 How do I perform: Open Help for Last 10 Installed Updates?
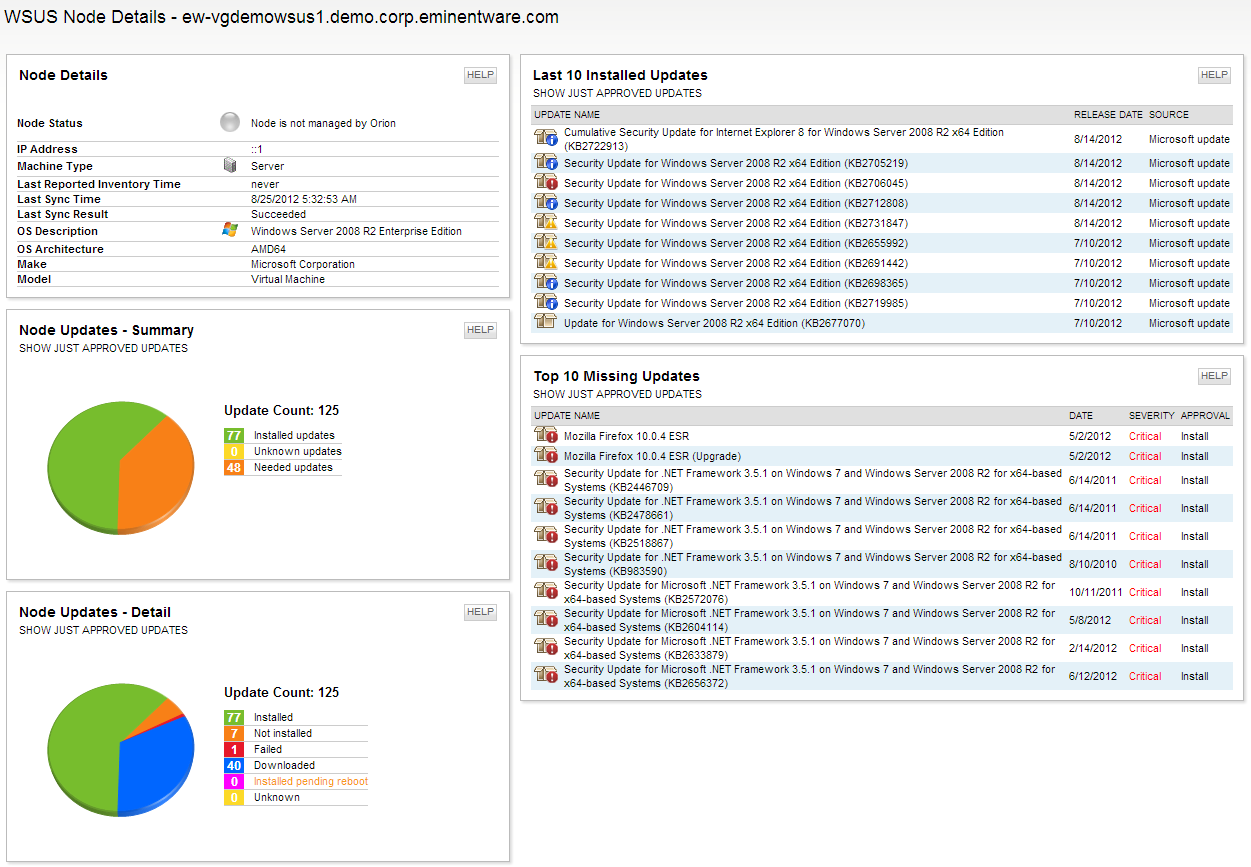(1214, 75)
